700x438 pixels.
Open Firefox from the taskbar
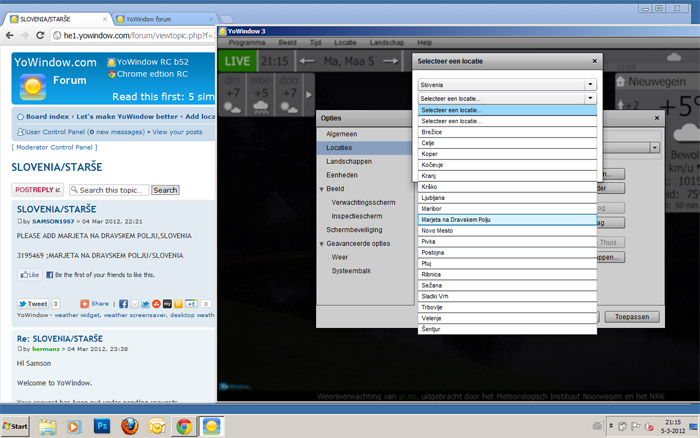pyautogui.click(x=129, y=426)
